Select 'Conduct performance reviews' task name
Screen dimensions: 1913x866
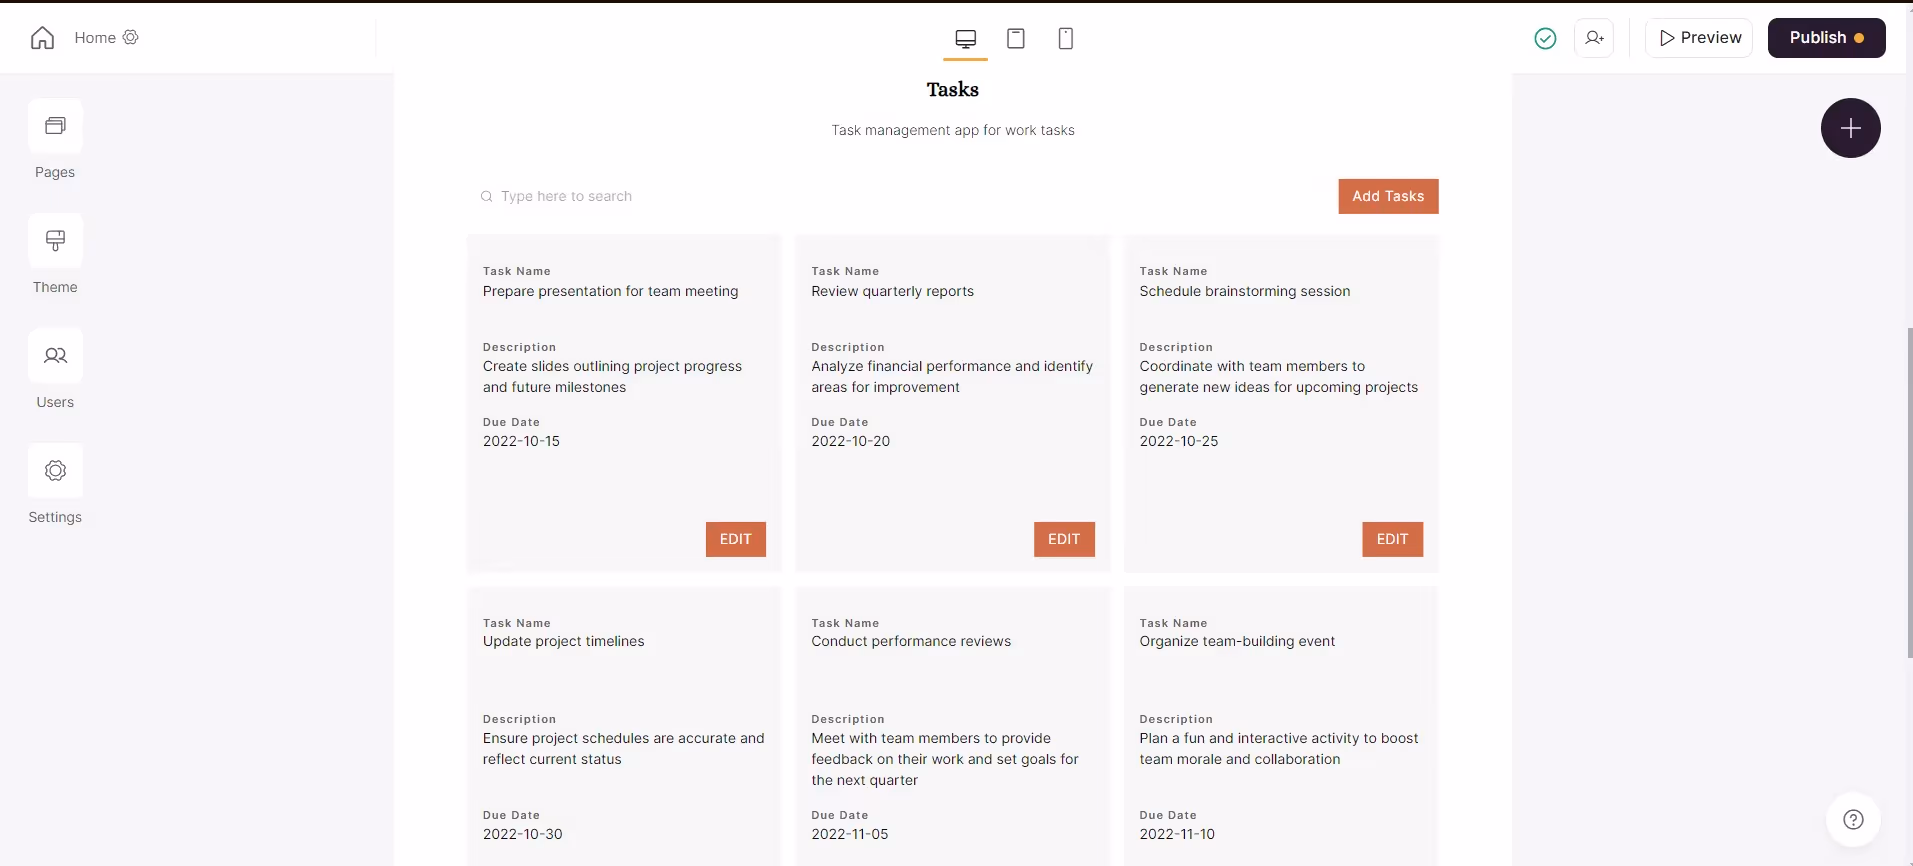click(910, 641)
